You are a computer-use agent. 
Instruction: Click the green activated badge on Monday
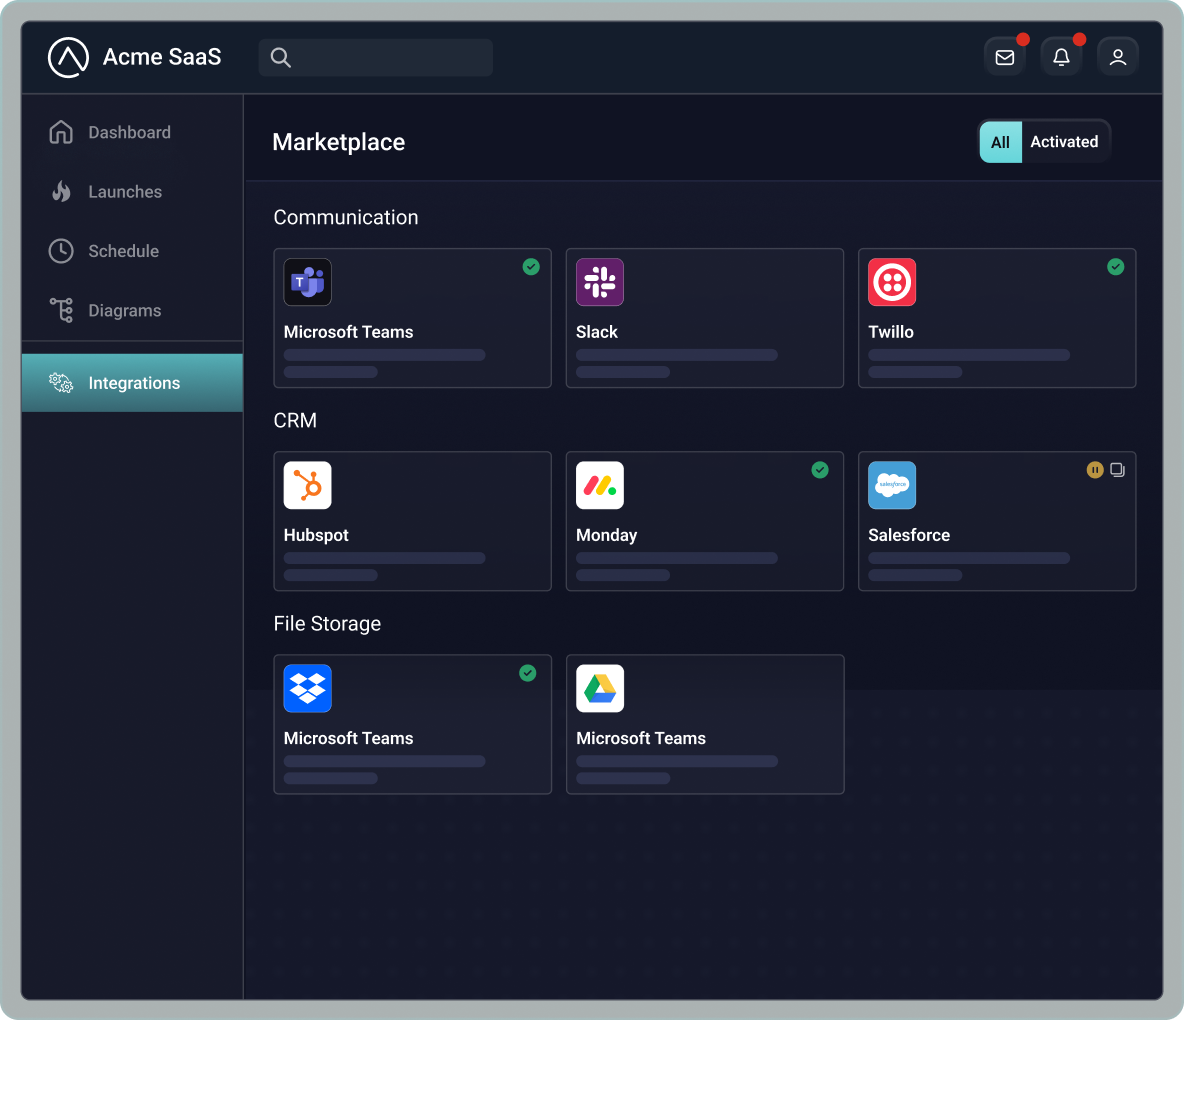[820, 470]
